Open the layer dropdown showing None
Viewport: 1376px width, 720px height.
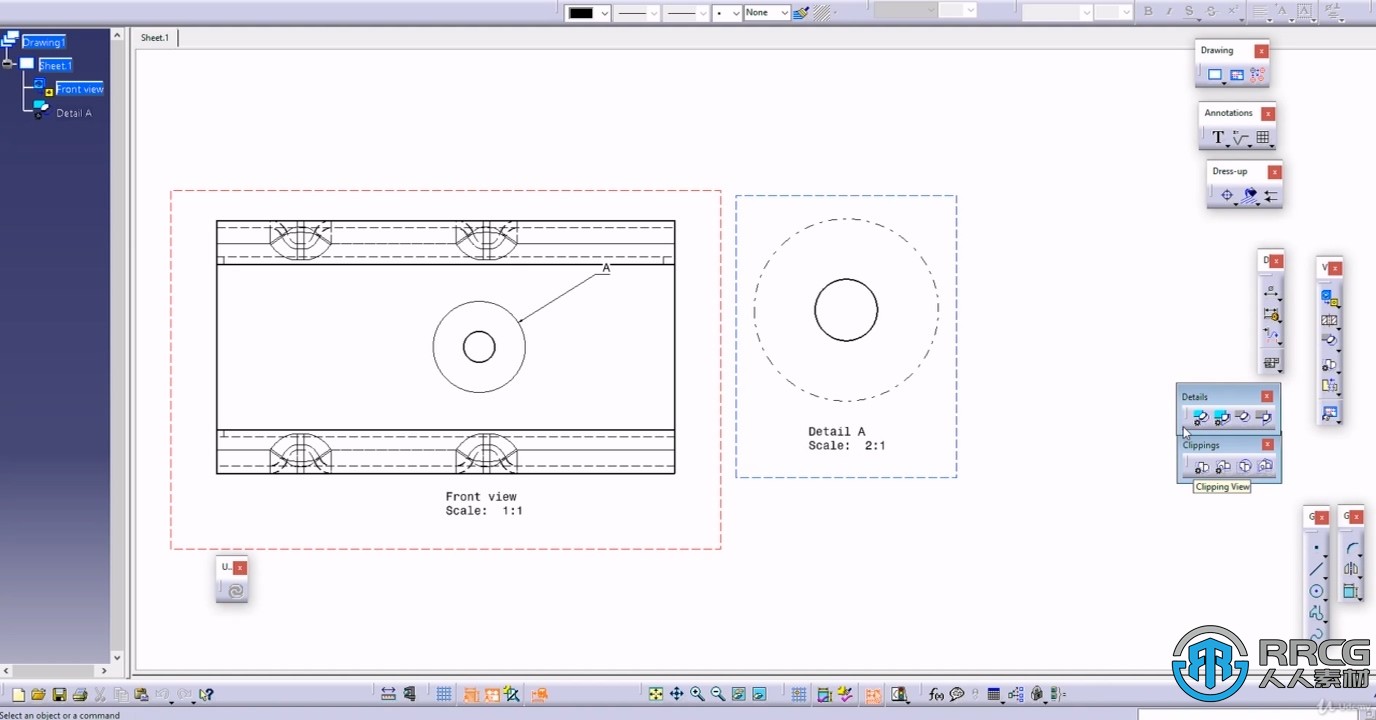(x=784, y=13)
